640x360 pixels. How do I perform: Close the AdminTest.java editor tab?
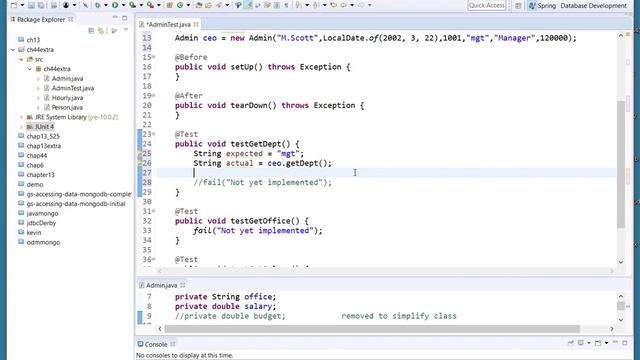click(x=196, y=24)
